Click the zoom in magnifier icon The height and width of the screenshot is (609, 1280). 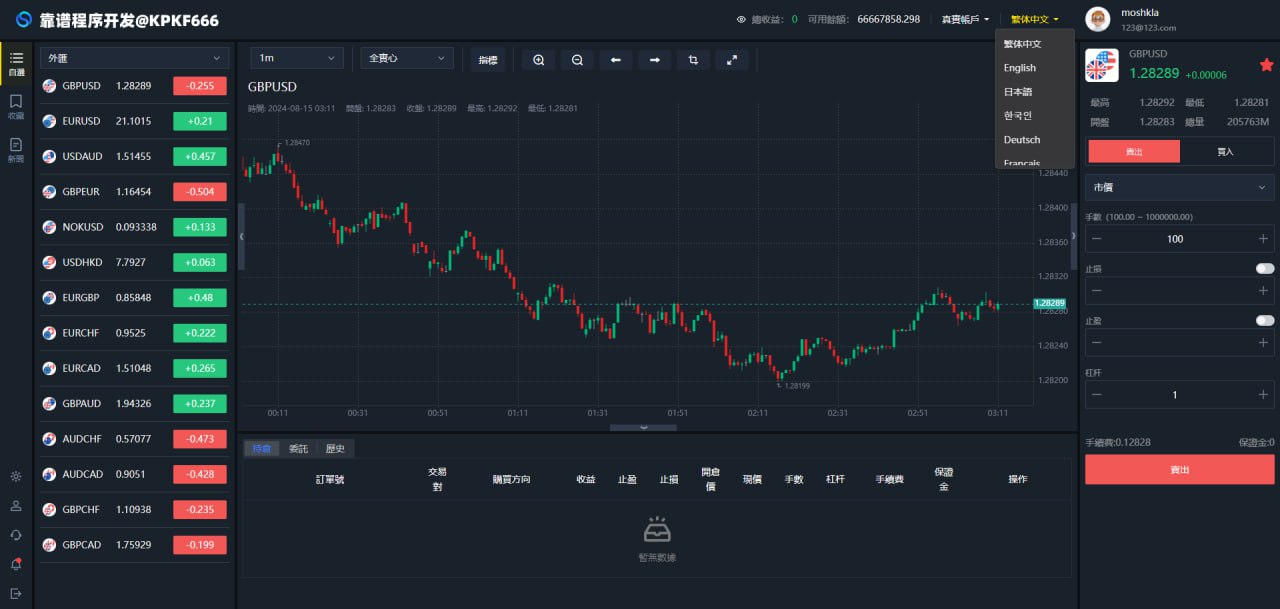click(x=538, y=60)
